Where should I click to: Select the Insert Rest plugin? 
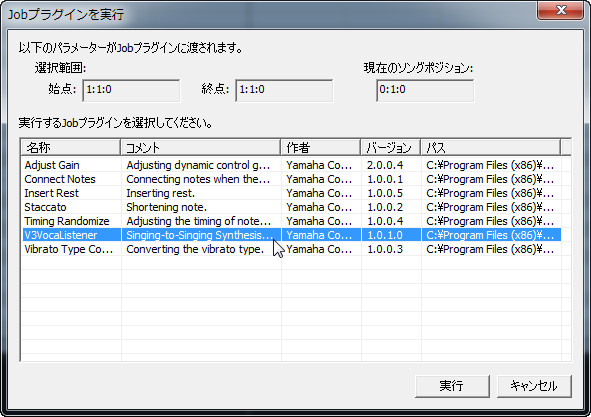(x=292, y=193)
